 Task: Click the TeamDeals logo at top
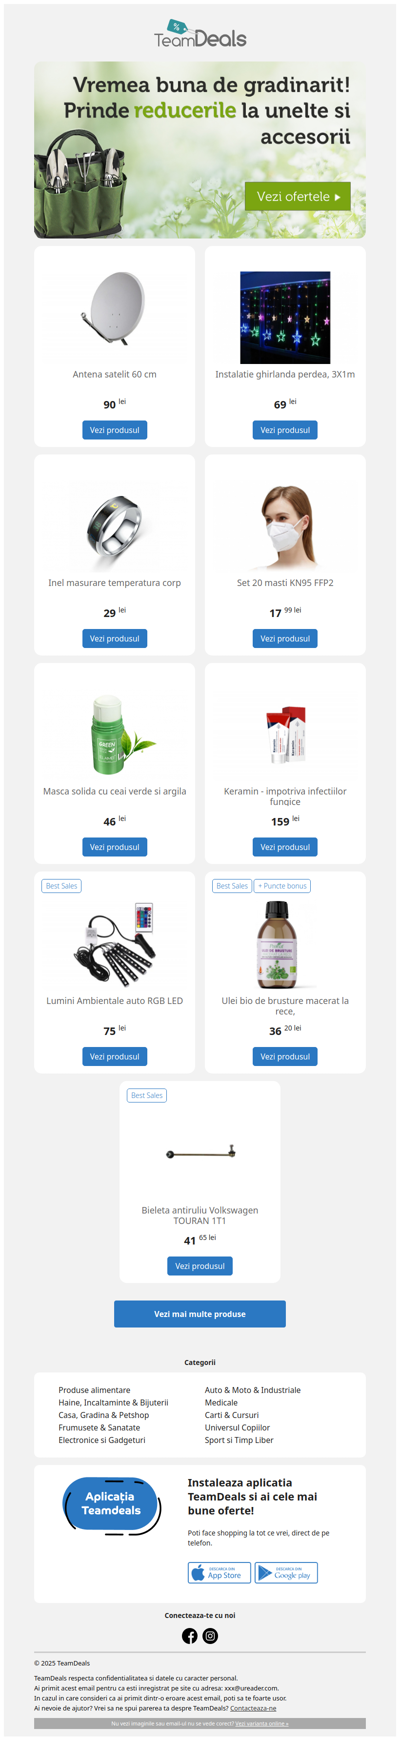point(200,34)
